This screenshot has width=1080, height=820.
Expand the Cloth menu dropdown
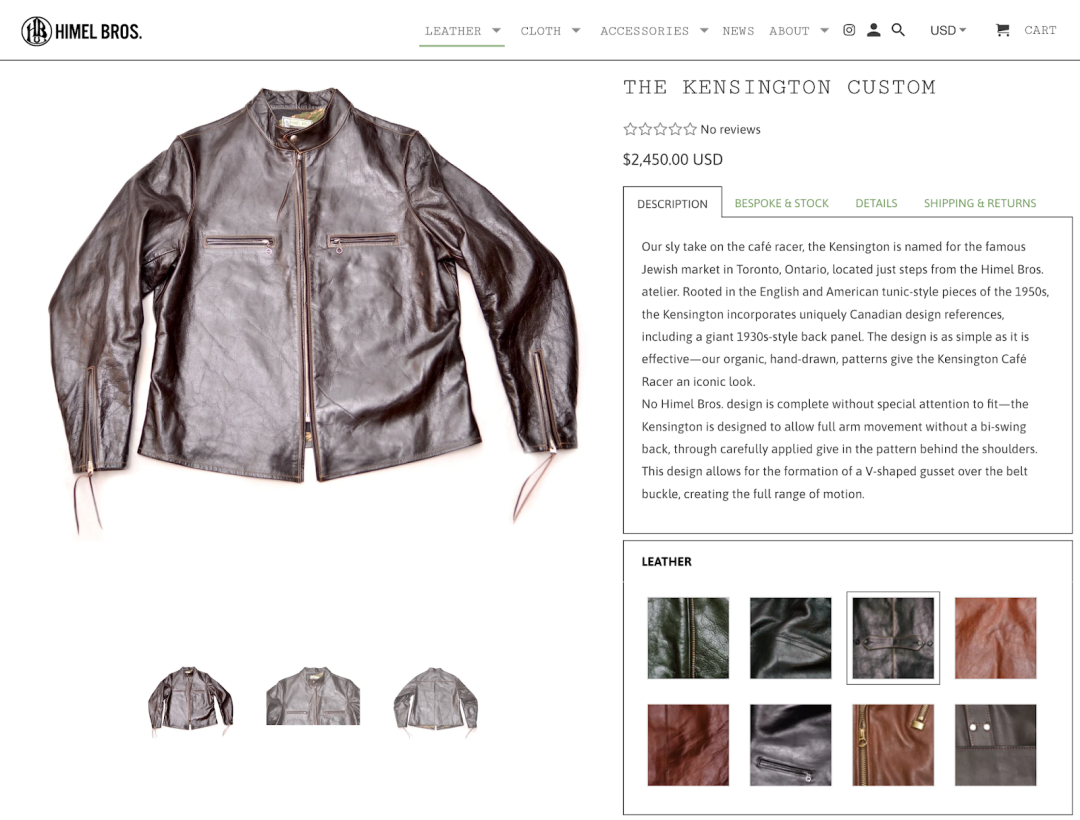point(576,30)
